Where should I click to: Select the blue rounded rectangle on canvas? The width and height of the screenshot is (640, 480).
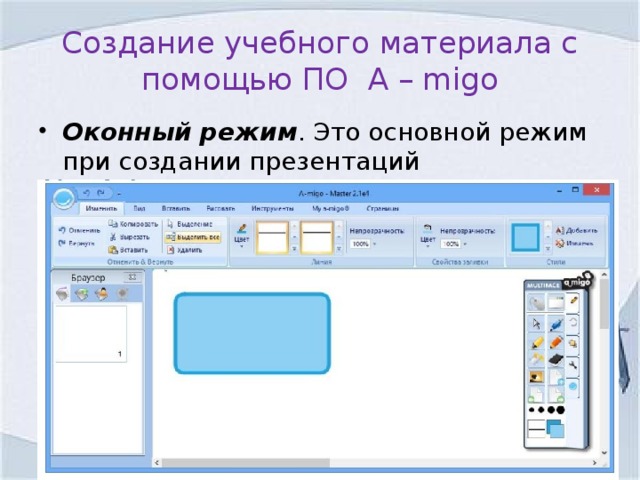252,333
